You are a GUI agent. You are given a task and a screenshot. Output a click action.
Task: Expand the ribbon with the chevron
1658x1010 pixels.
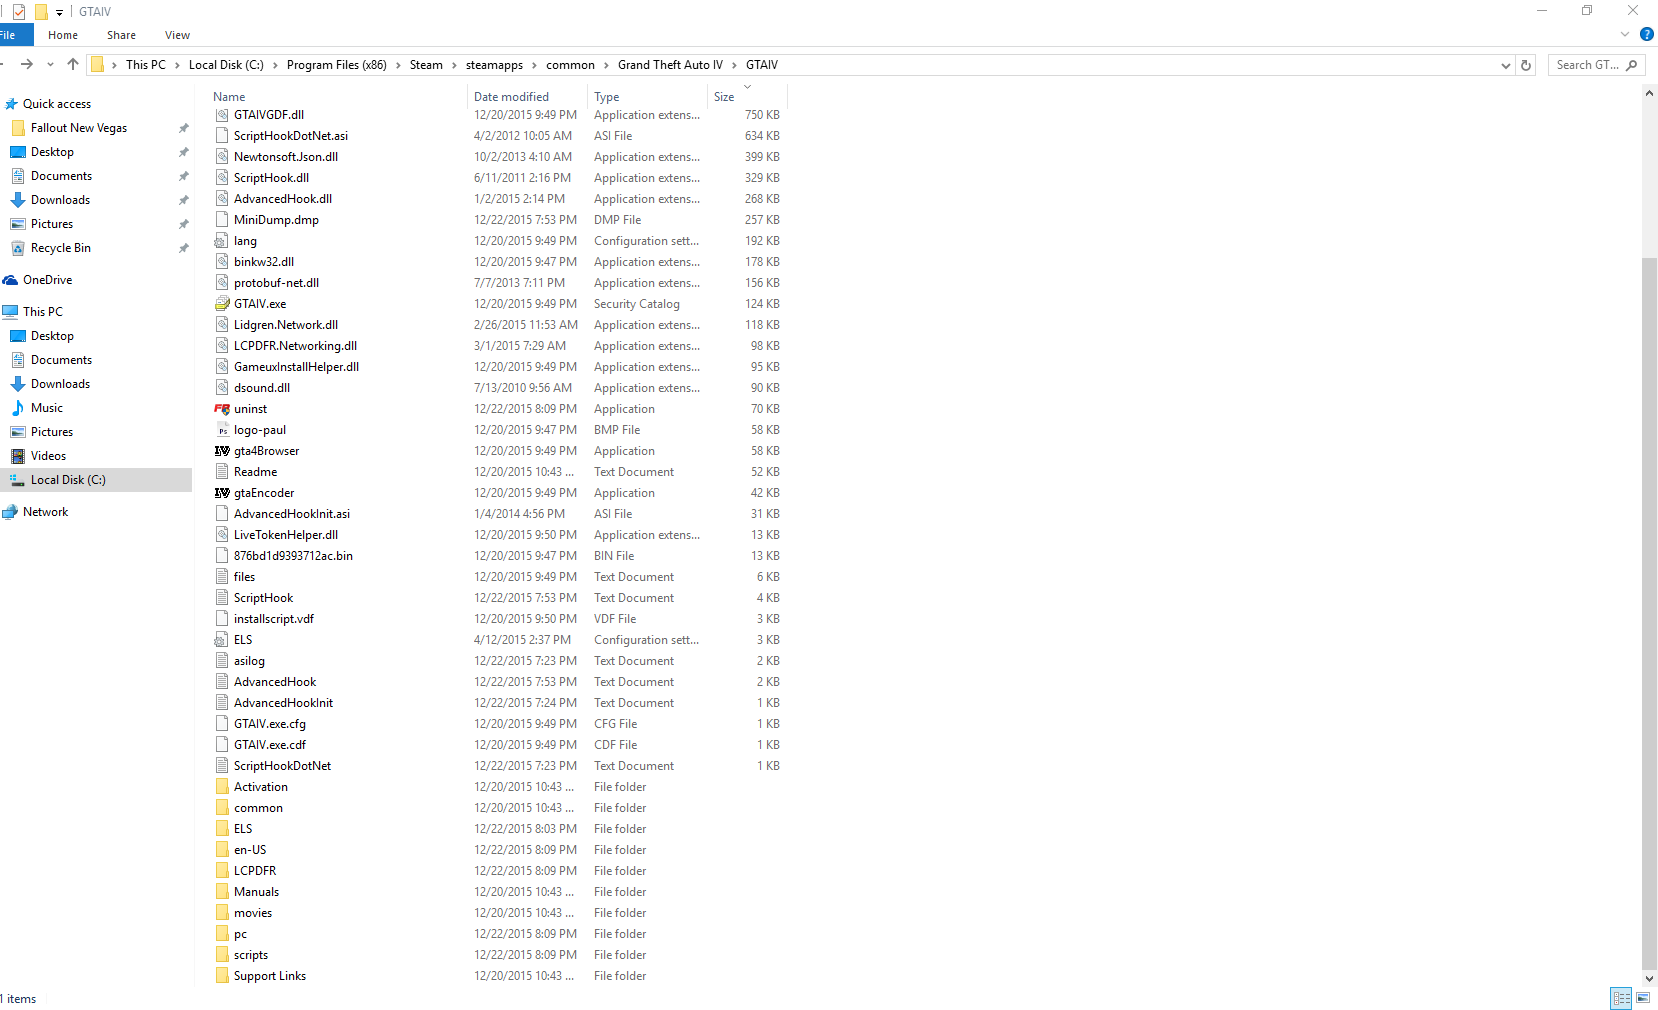(x=1625, y=35)
